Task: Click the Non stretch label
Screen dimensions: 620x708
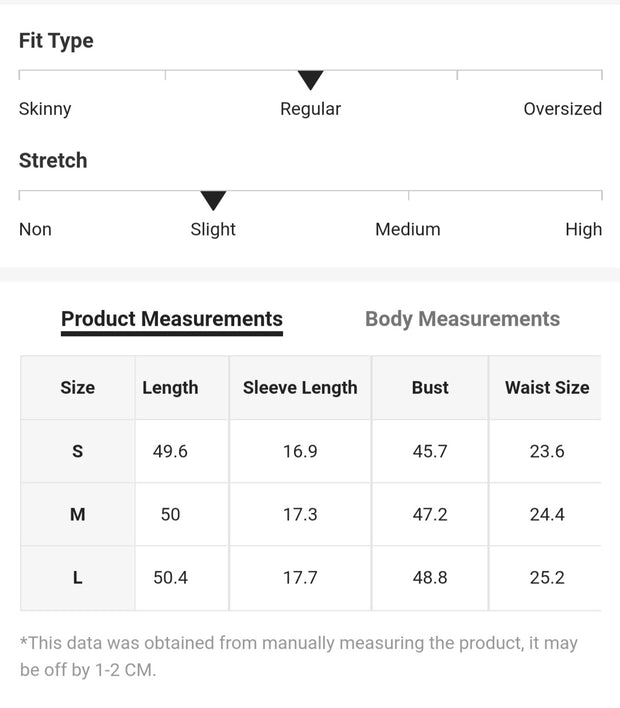Action: 35,229
